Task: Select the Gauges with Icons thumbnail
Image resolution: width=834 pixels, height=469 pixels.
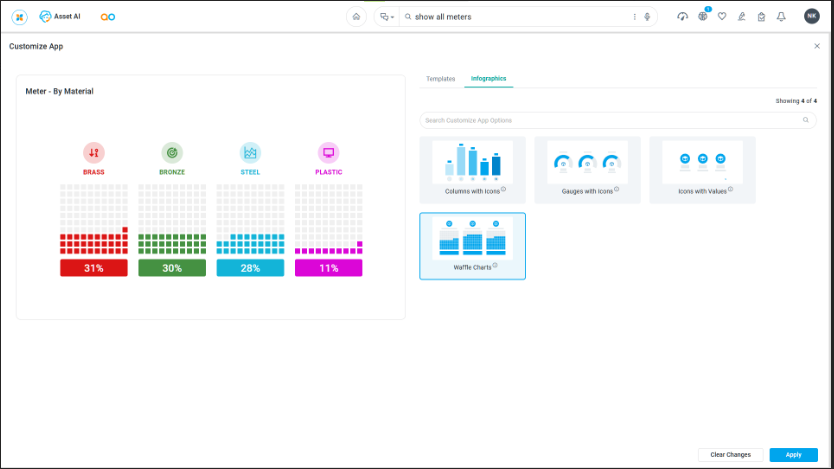Action: pyautogui.click(x=587, y=169)
